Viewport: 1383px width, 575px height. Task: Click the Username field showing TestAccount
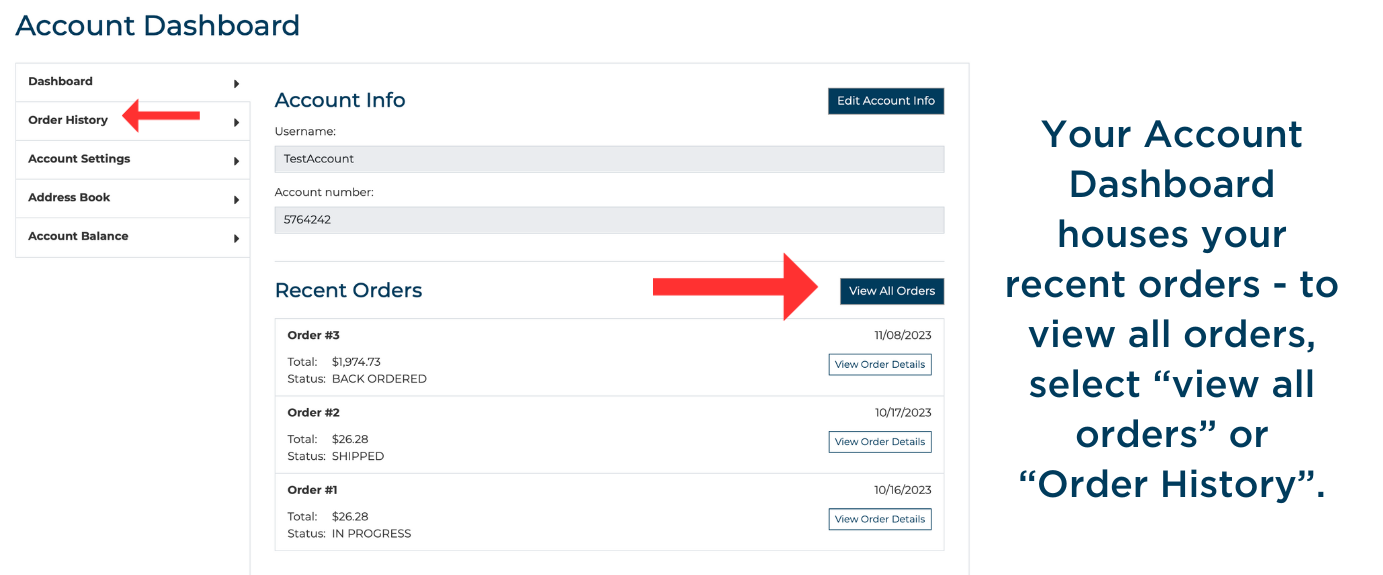[x=609, y=159]
